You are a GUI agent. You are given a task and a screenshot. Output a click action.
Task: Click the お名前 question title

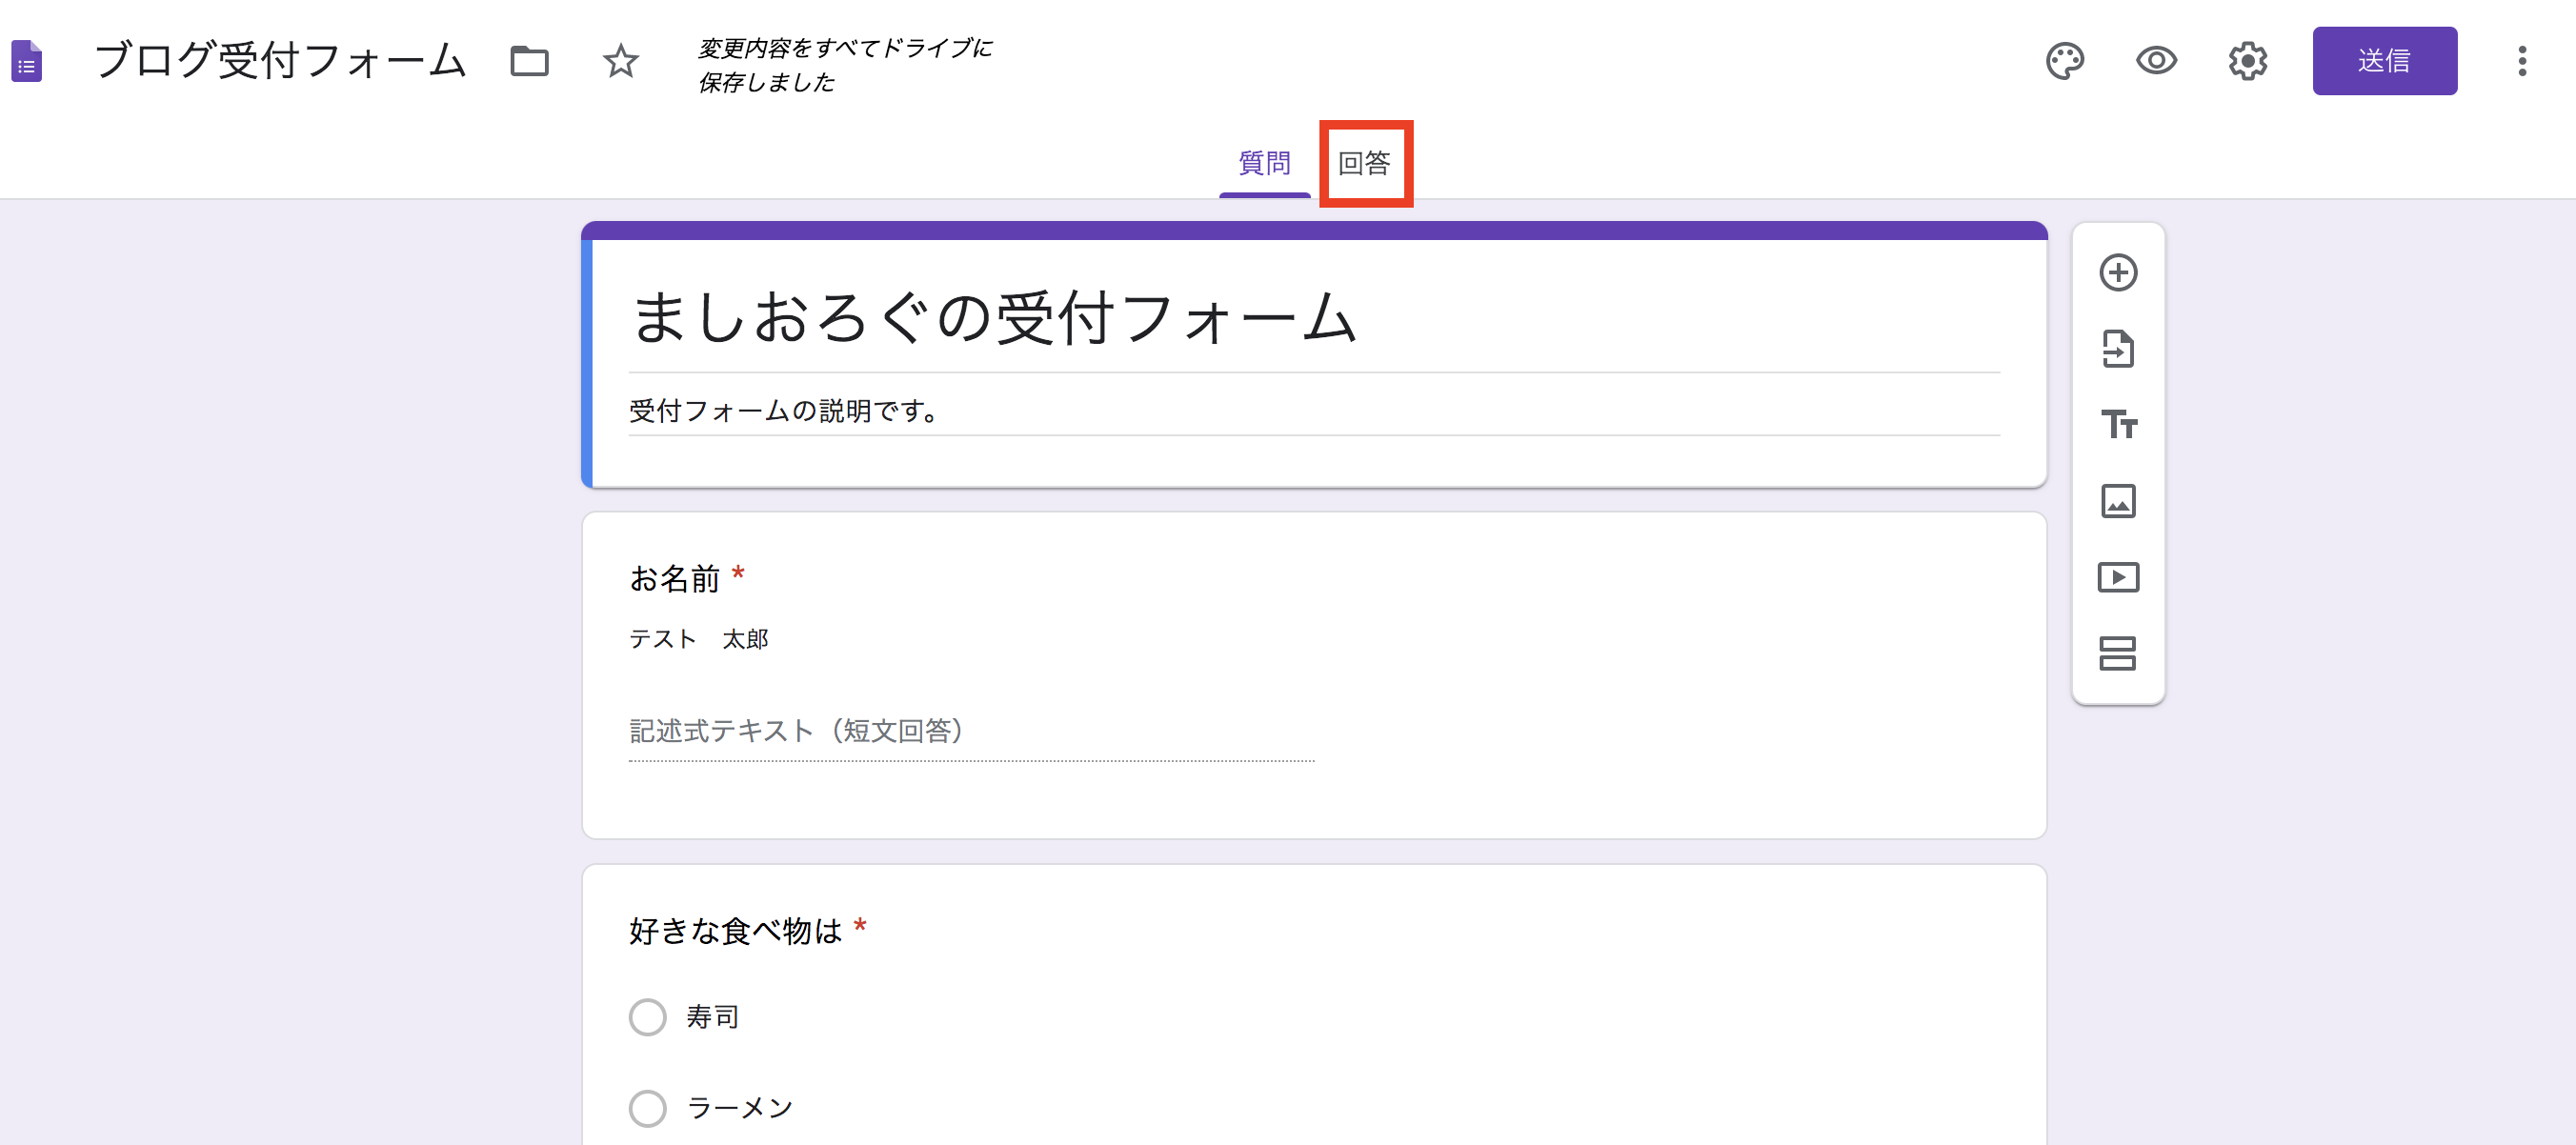point(674,579)
